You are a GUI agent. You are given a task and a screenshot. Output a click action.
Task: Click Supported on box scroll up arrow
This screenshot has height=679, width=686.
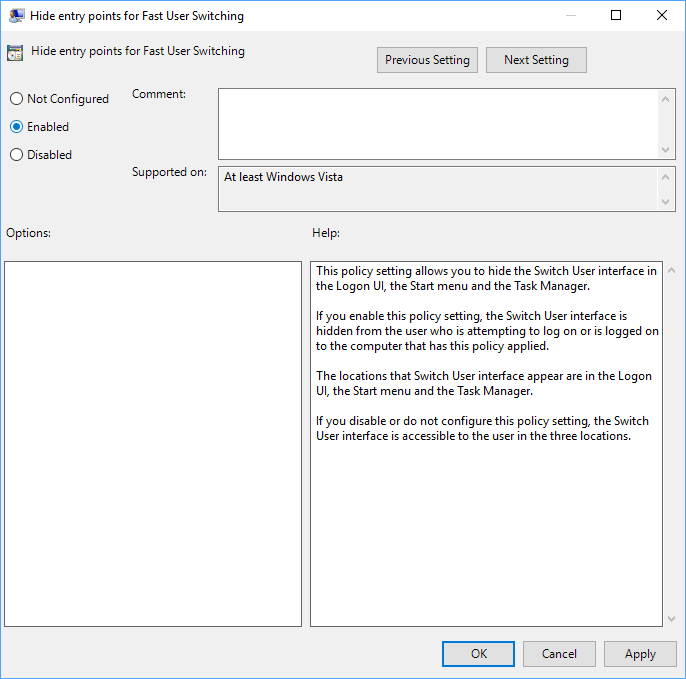tap(667, 177)
